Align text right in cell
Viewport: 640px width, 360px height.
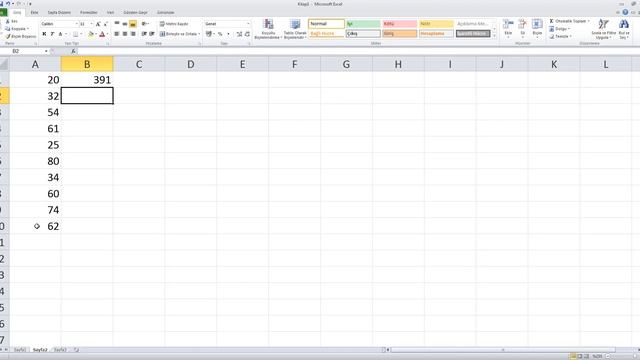click(133, 34)
